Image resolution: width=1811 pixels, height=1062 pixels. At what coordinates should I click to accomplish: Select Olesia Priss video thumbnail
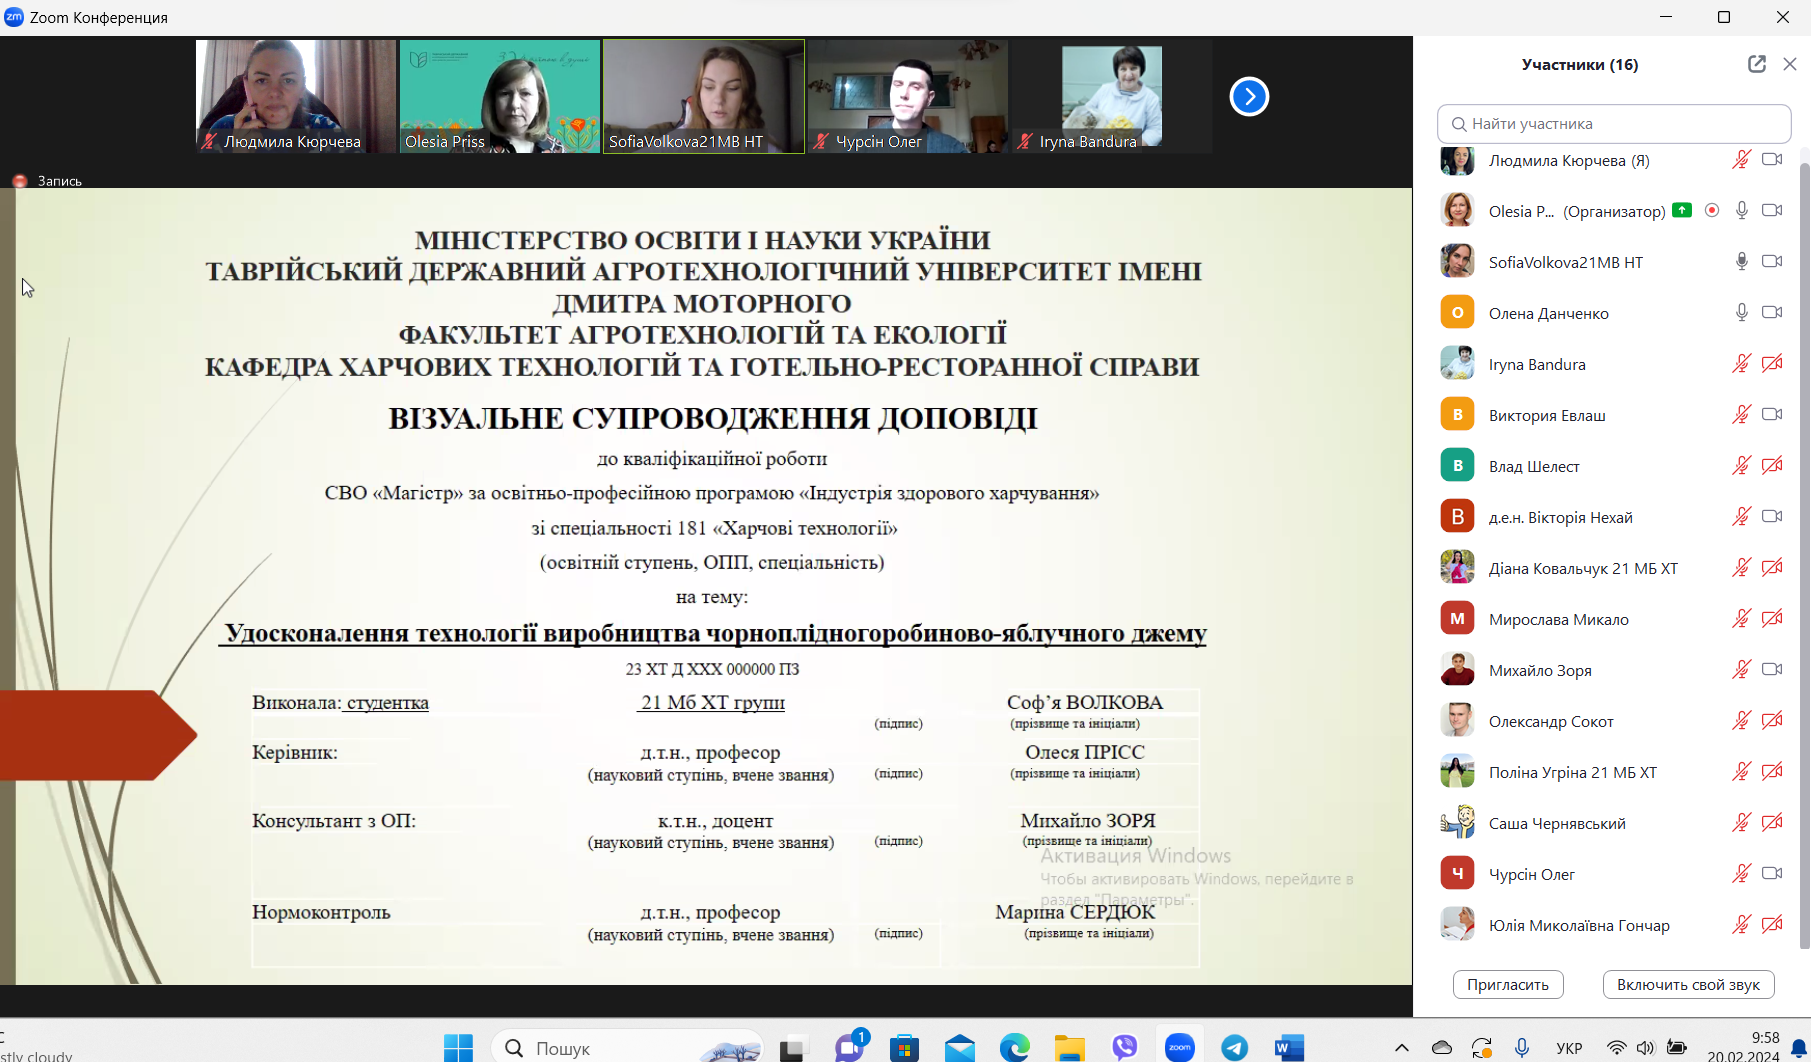click(x=500, y=96)
